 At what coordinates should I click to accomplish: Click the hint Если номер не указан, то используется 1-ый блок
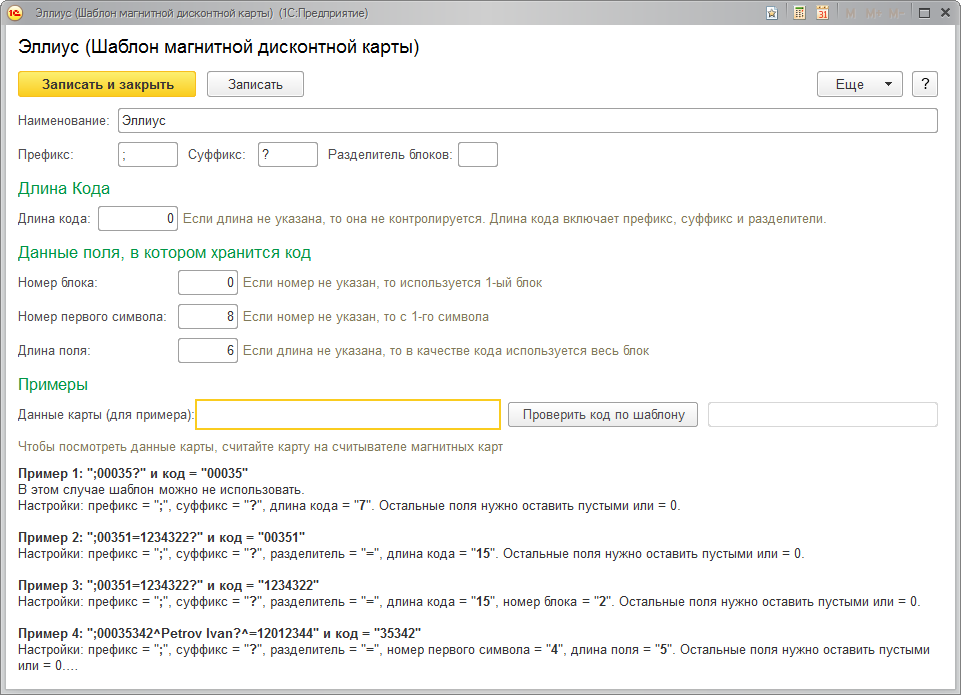tap(393, 283)
